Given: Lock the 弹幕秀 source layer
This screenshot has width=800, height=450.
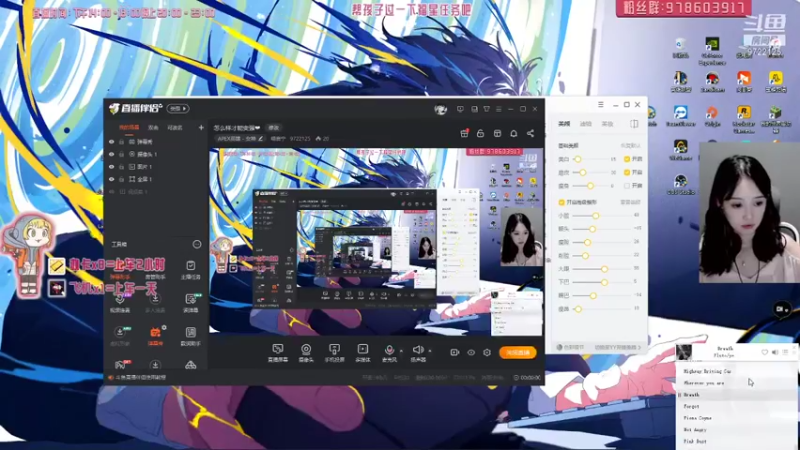Looking at the screenshot, I should (121, 142).
